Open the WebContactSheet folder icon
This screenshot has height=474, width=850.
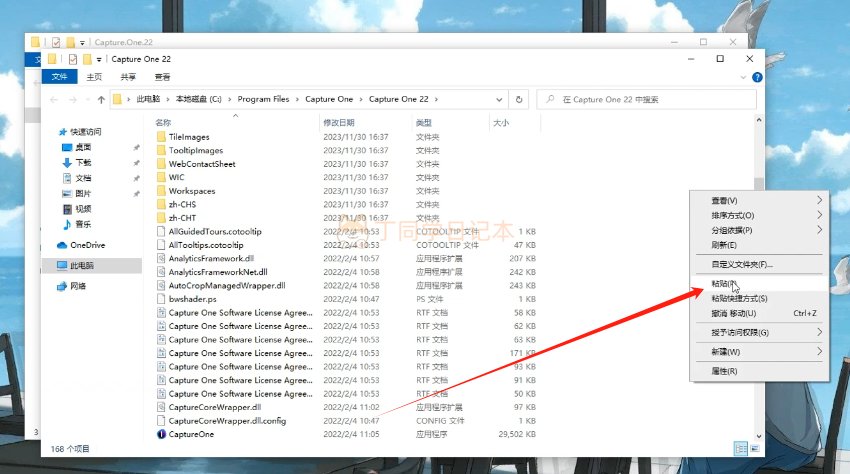click(161, 164)
